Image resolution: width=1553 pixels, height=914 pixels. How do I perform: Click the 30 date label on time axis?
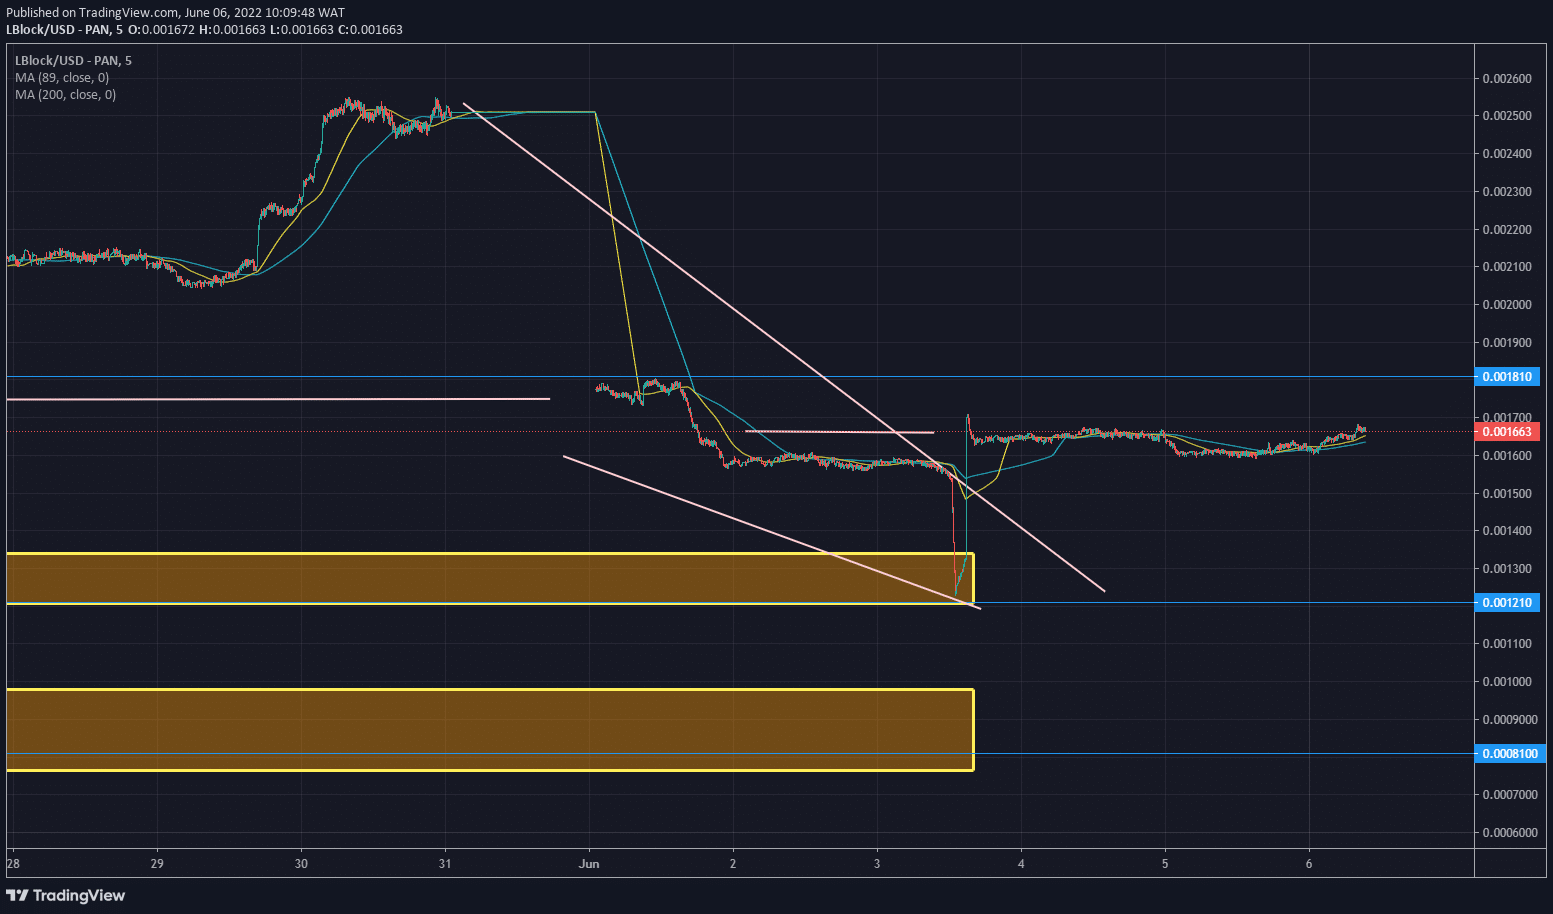click(301, 864)
